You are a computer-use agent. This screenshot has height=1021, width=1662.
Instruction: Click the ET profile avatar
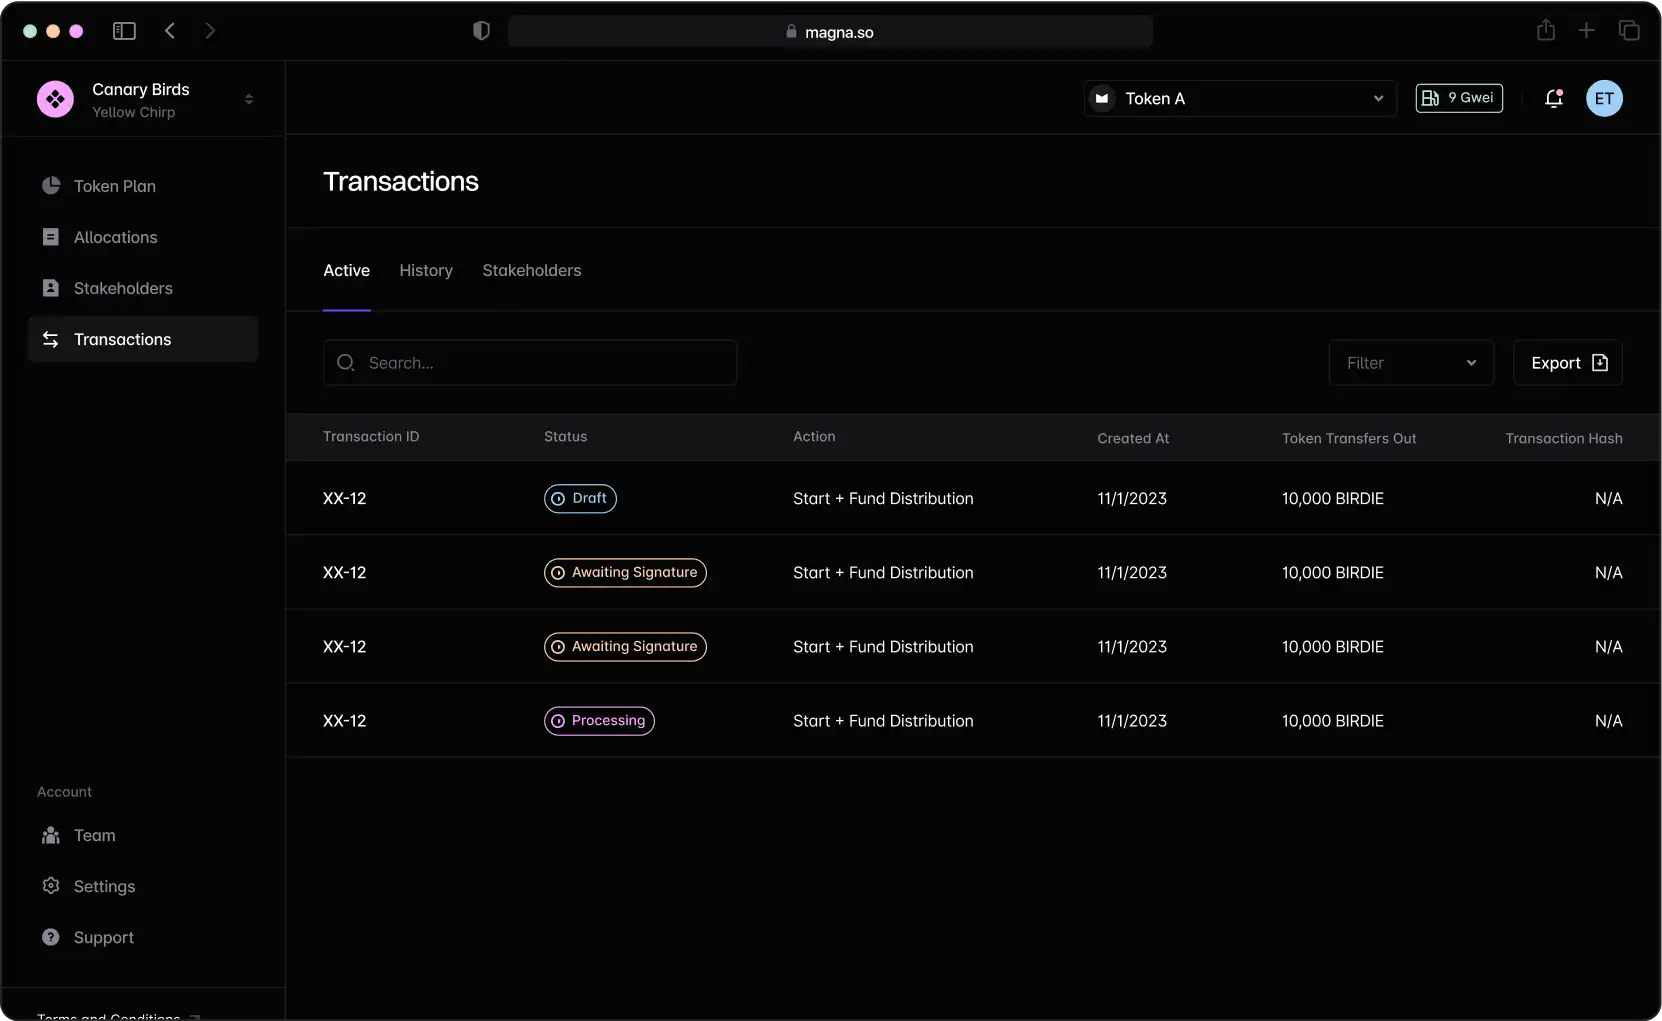(1605, 98)
